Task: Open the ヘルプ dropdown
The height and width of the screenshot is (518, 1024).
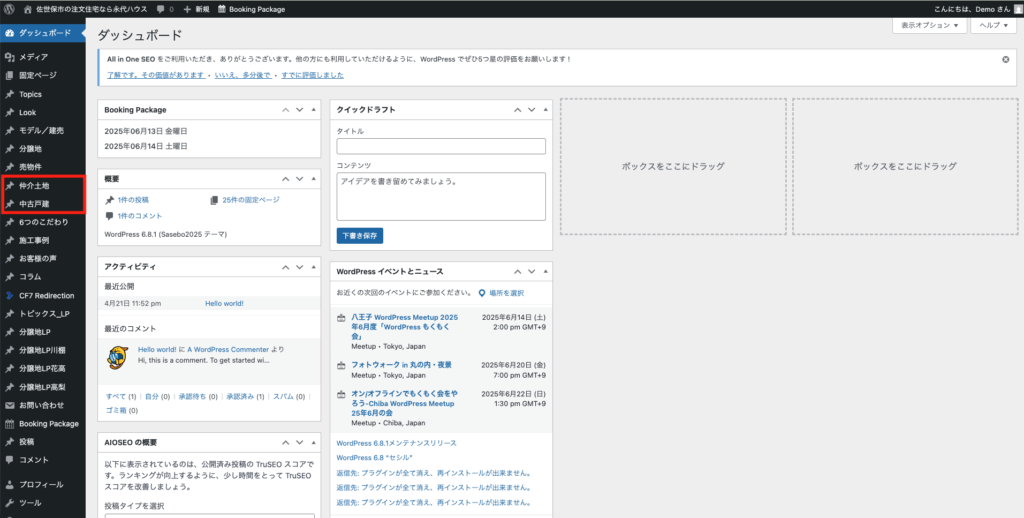Action: tap(993, 25)
